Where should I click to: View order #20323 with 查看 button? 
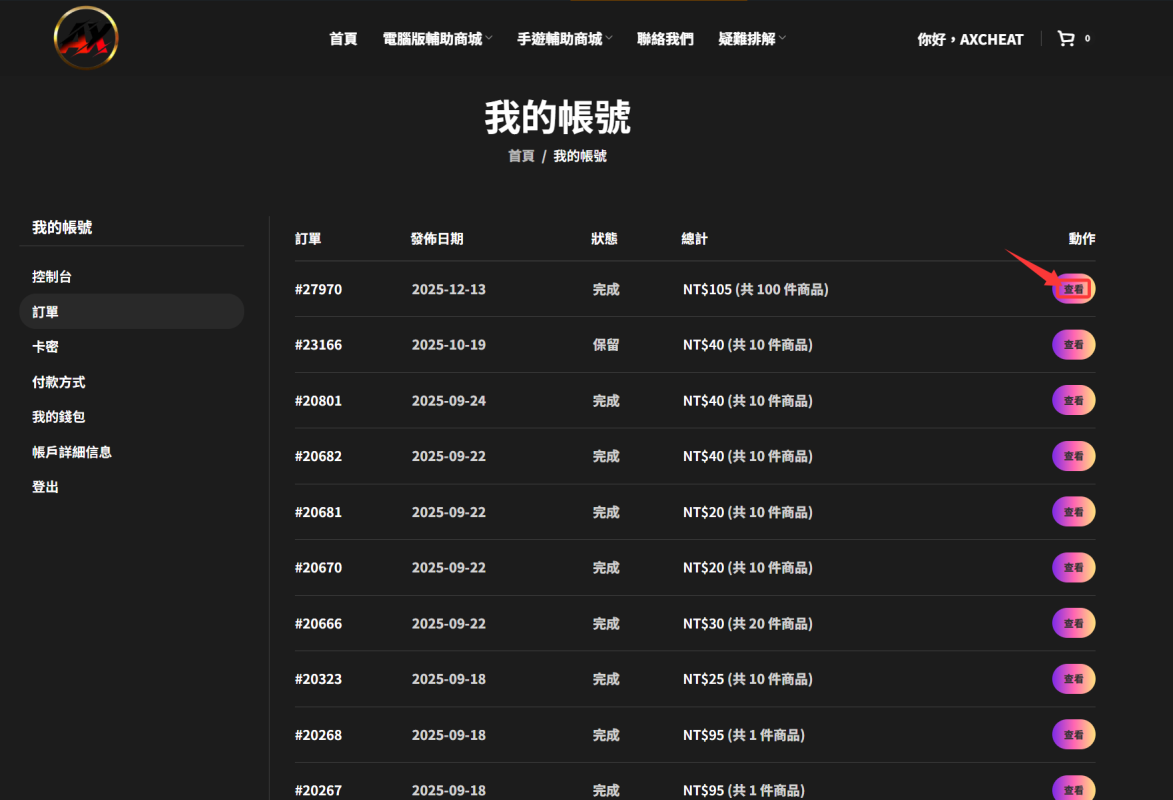click(1074, 679)
